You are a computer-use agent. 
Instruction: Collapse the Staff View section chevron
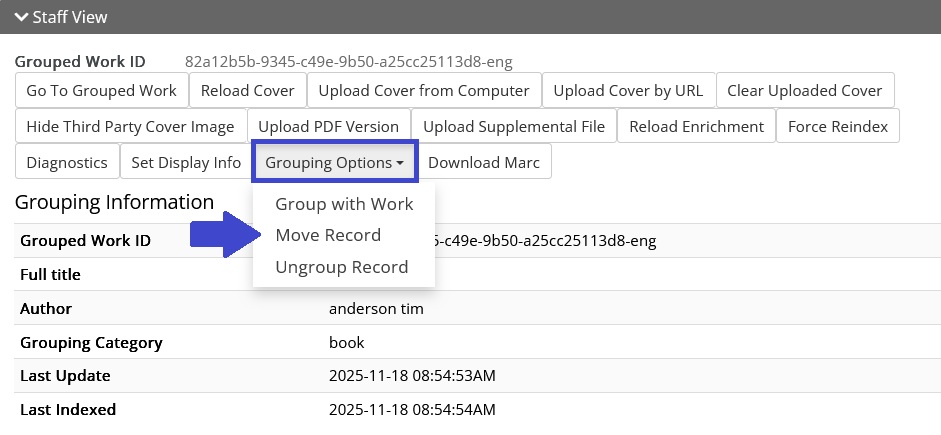tap(20, 17)
